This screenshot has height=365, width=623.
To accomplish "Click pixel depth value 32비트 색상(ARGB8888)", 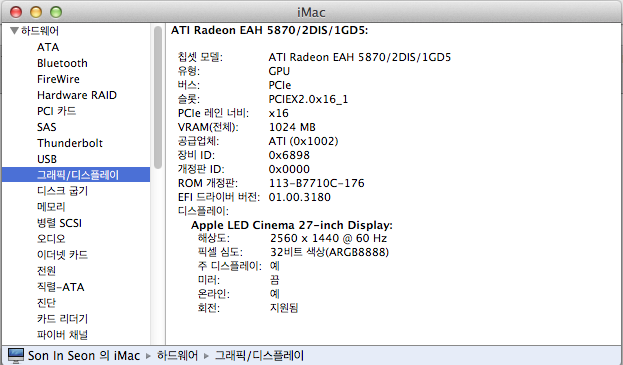I will [329, 252].
